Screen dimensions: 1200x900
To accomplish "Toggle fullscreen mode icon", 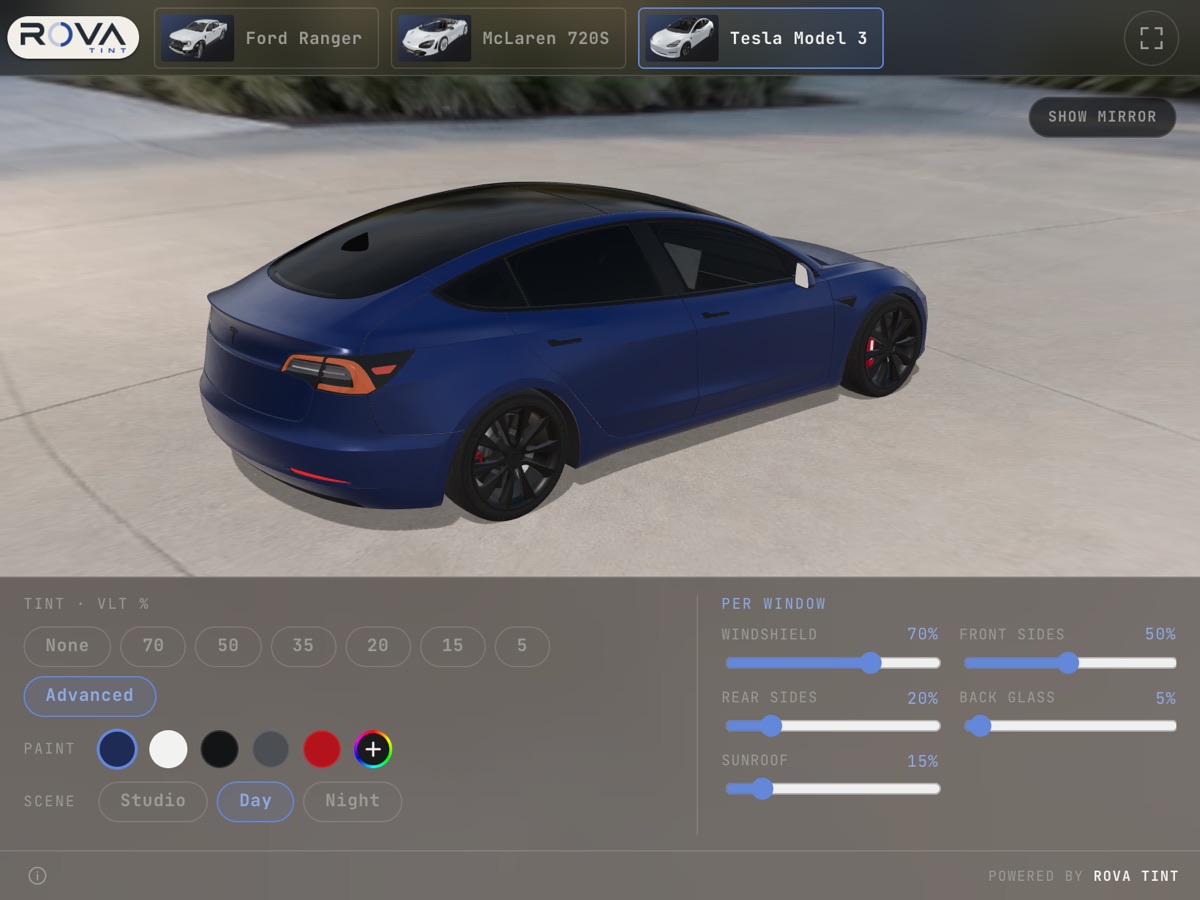I will 1151,38.
